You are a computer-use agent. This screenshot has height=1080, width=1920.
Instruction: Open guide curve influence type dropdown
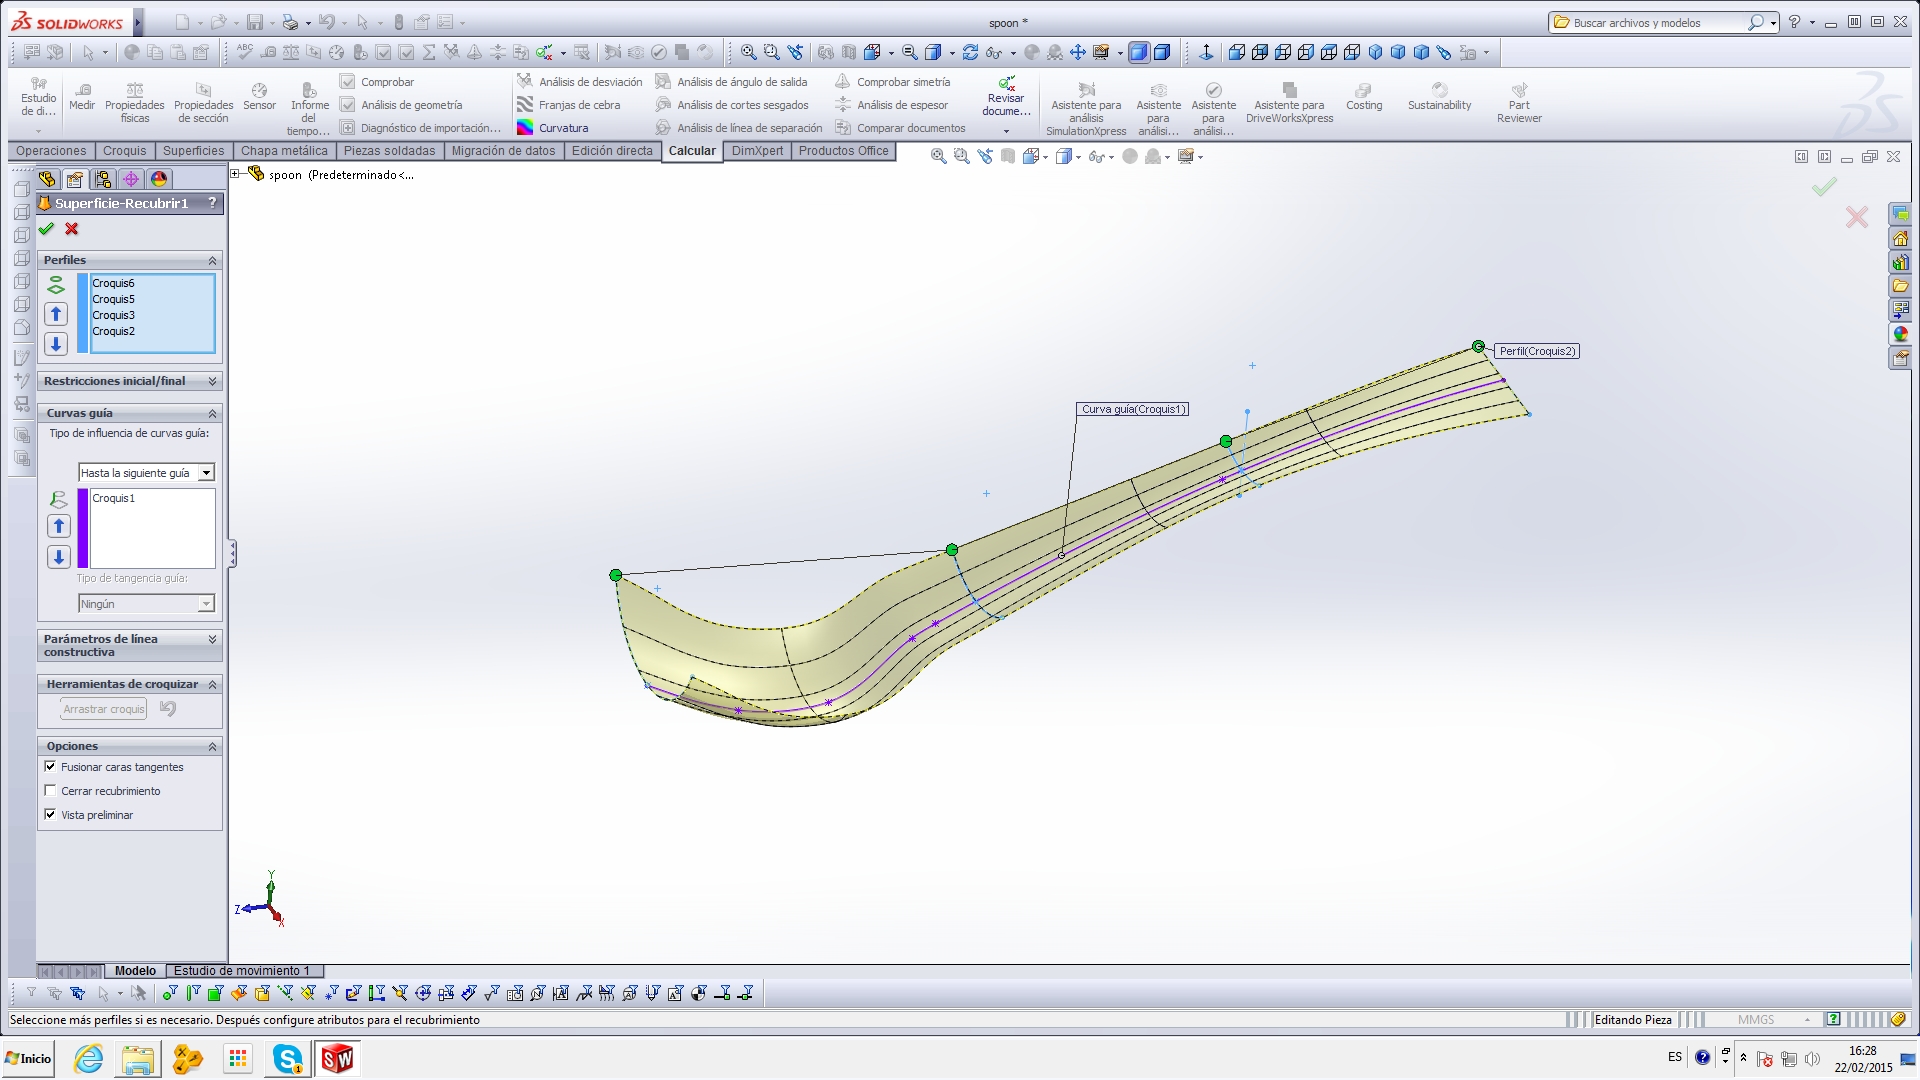point(206,473)
